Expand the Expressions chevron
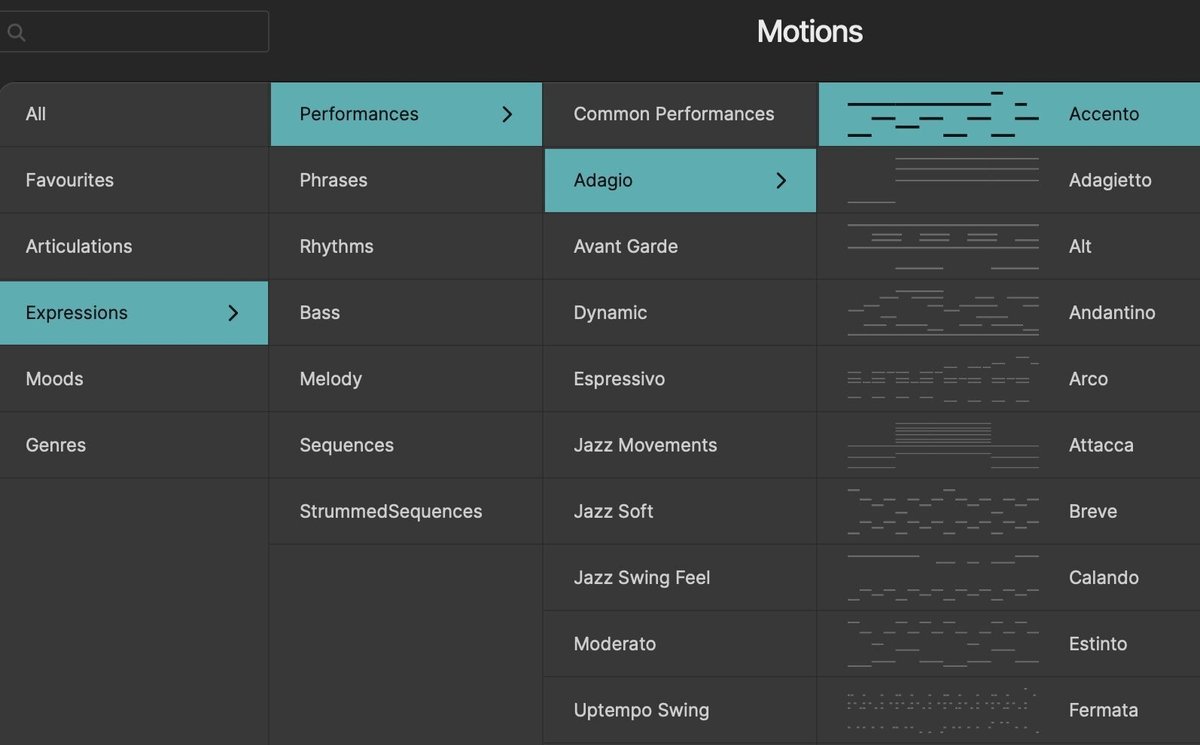The image size is (1200, 745). pos(233,313)
